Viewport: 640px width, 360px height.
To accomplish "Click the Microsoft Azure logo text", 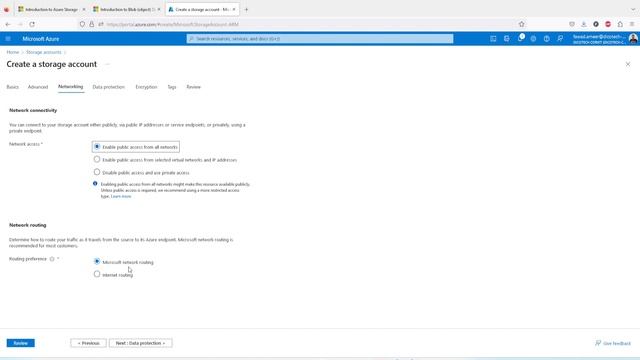I will point(41,39).
